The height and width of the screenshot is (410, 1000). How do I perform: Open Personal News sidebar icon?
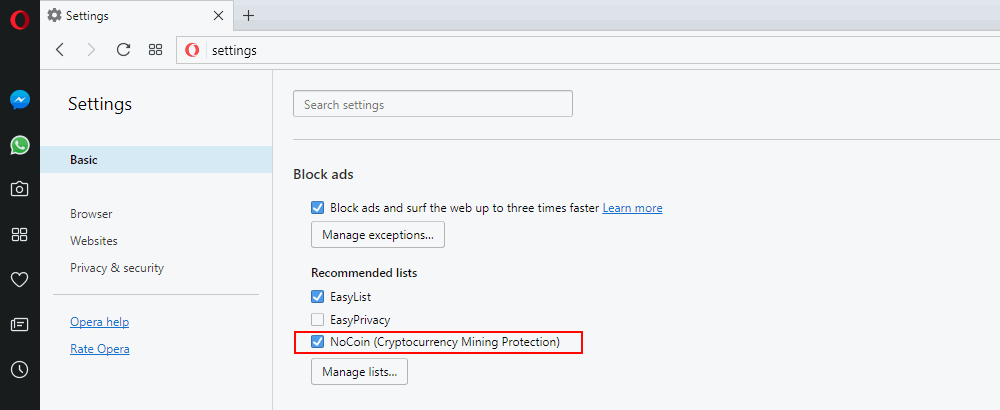tap(19, 324)
